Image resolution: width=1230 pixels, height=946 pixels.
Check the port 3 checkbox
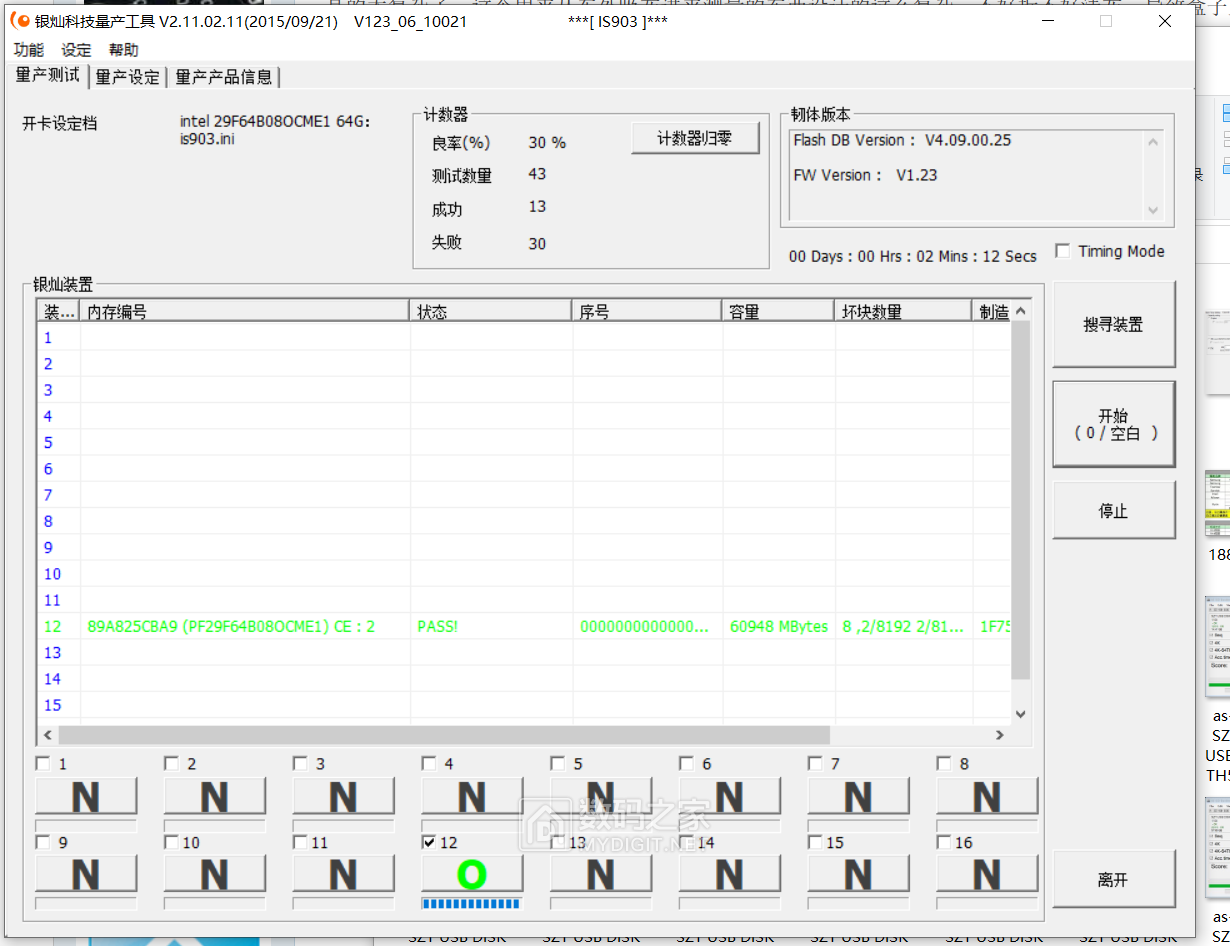(300, 764)
